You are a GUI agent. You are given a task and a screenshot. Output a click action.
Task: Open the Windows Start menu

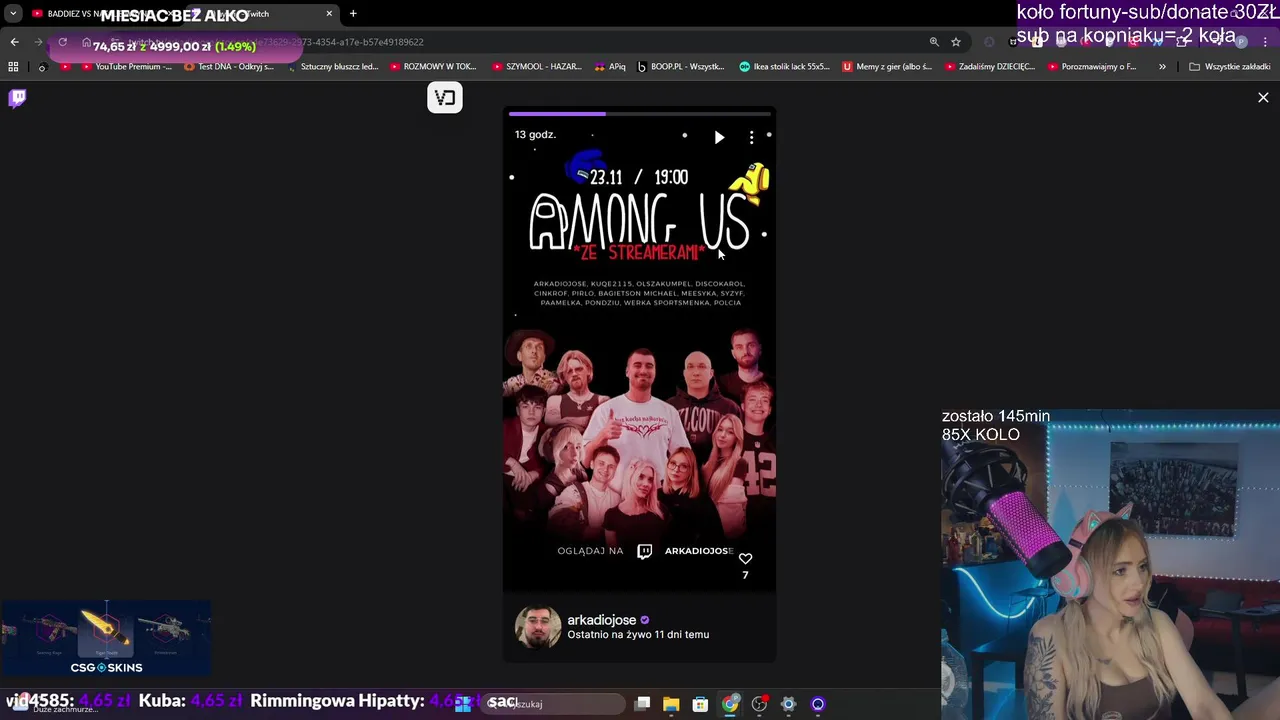[x=463, y=704]
